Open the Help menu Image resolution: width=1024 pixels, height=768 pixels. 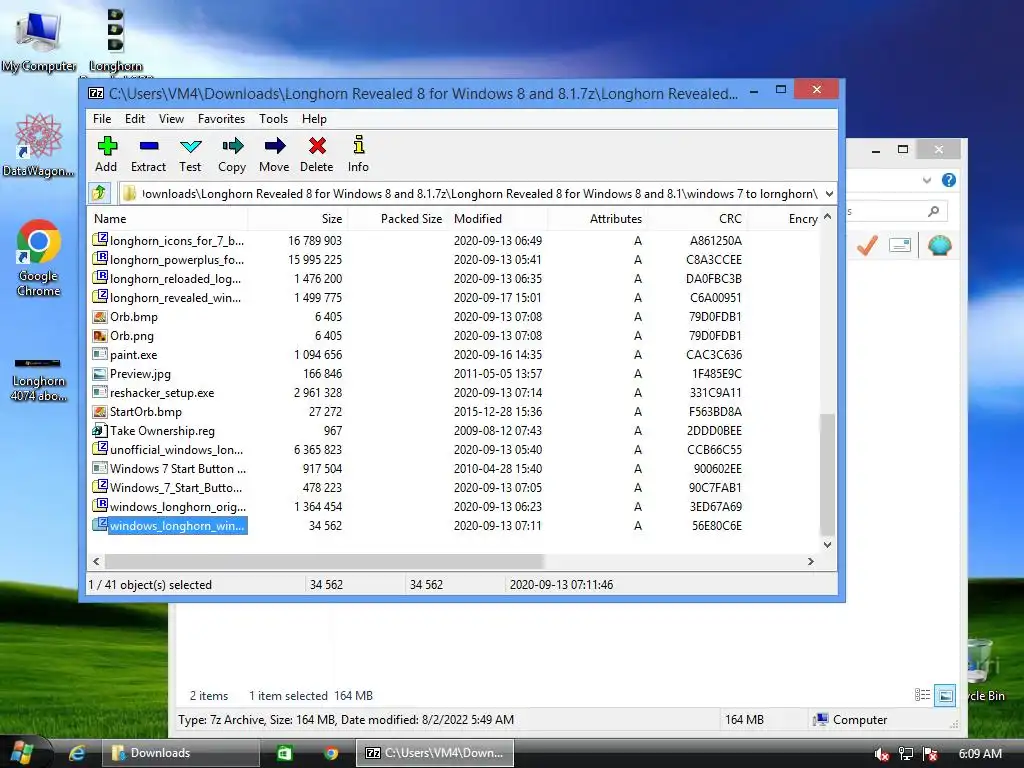coord(314,119)
